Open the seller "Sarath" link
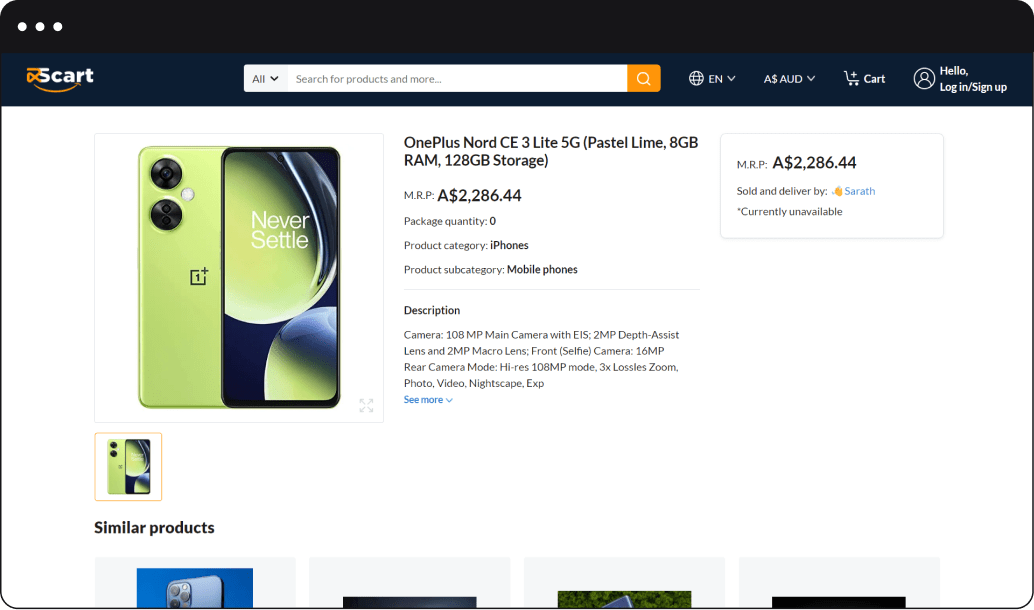The width and height of the screenshot is (1034, 610). (858, 191)
